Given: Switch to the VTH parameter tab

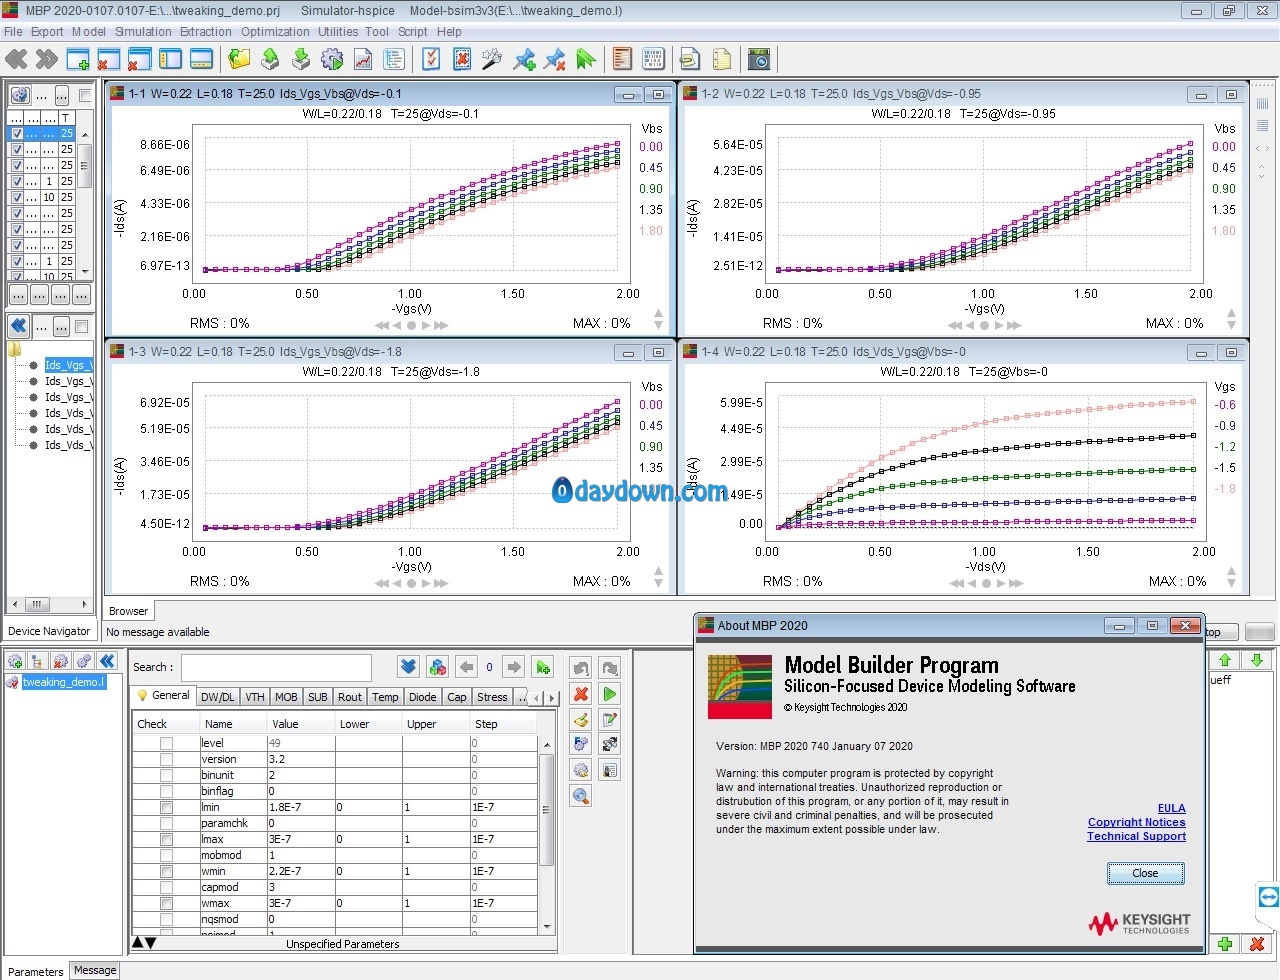Looking at the screenshot, I should pyautogui.click(x=255, y=697).
